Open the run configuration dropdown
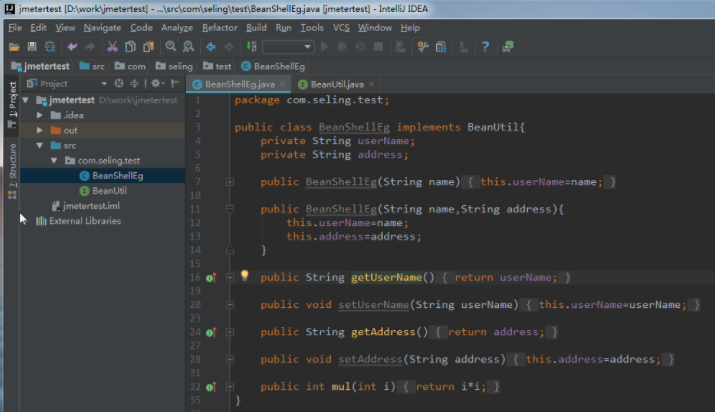This screenshot has height=412, width=715. tap(288, 47)
